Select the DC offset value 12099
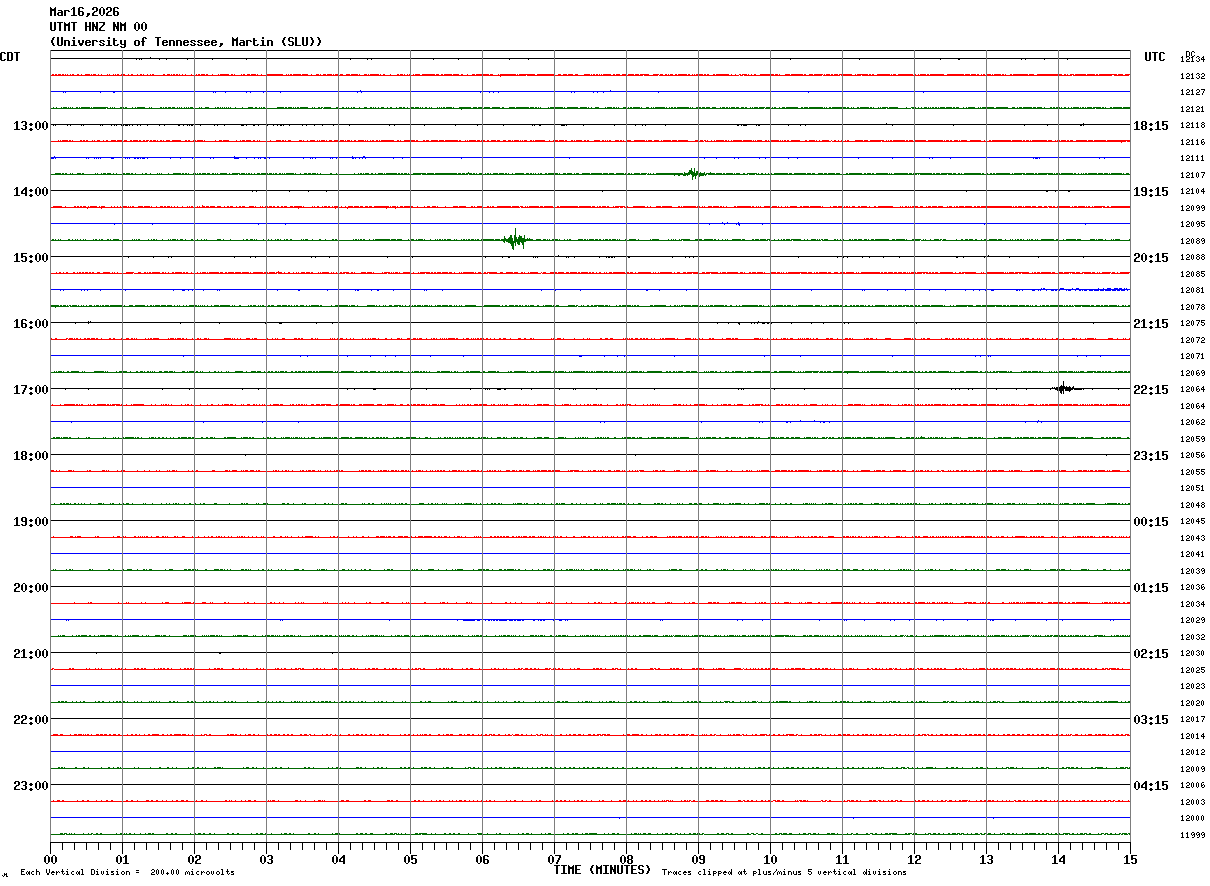Image resolution: width=1210 pixels, height=886 pixels. point(1192,208)
